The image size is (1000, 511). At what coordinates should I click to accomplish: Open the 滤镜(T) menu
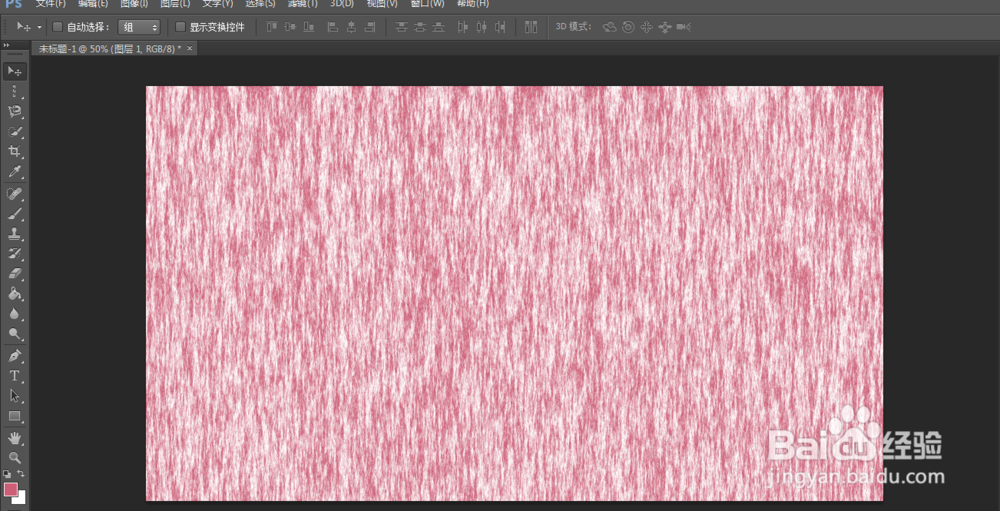(x=302, y=4)
